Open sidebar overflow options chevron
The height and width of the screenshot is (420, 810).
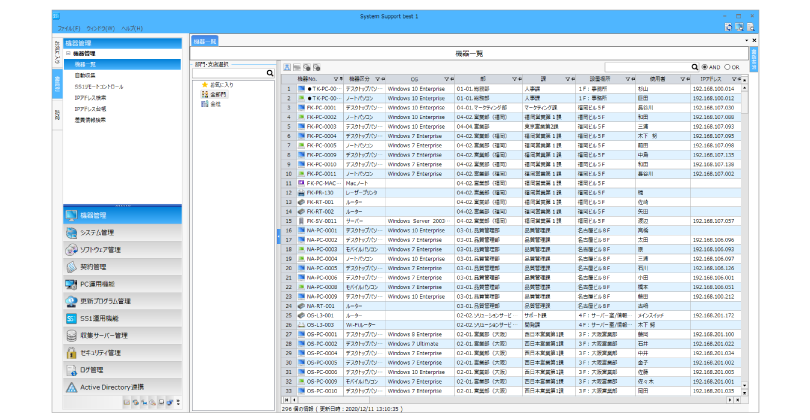pos(178,402)
